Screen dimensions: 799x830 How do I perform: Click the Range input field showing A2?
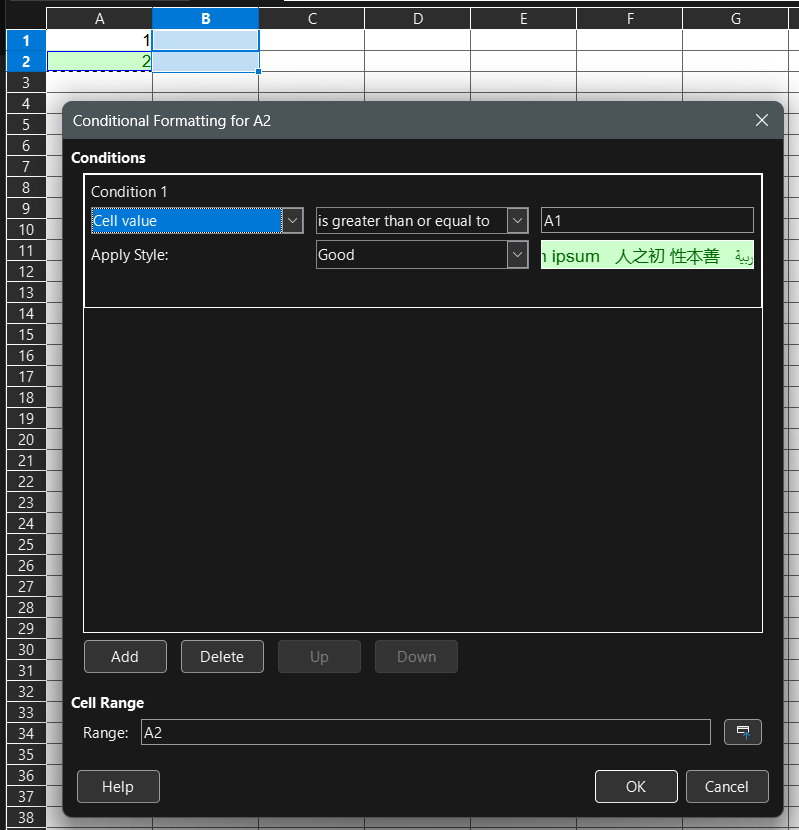[425, 733]
